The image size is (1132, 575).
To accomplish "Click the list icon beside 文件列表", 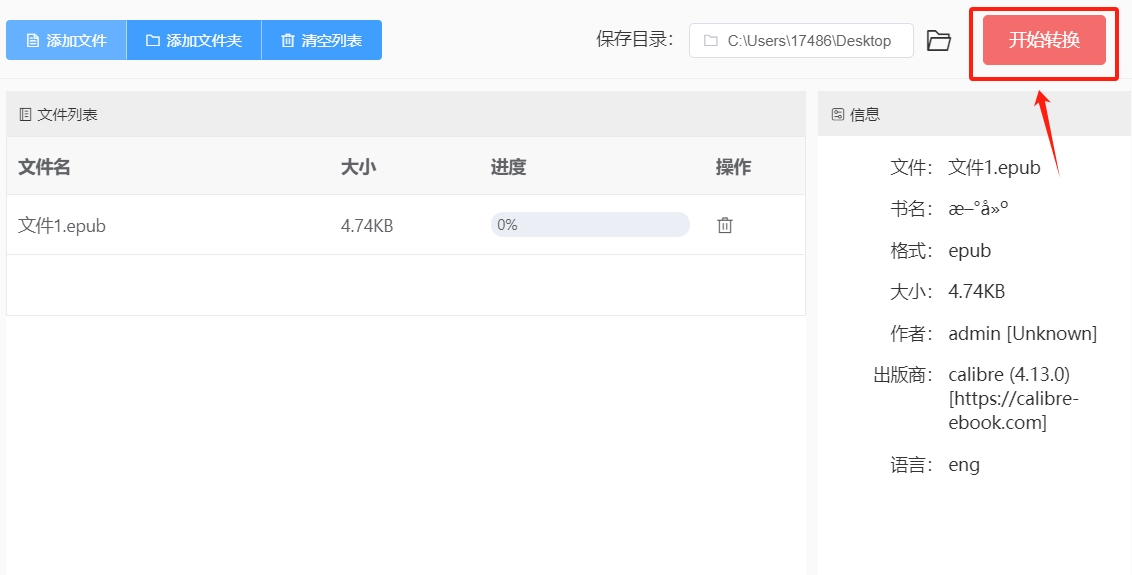I will pyautogui.click(x=25, y=114).
